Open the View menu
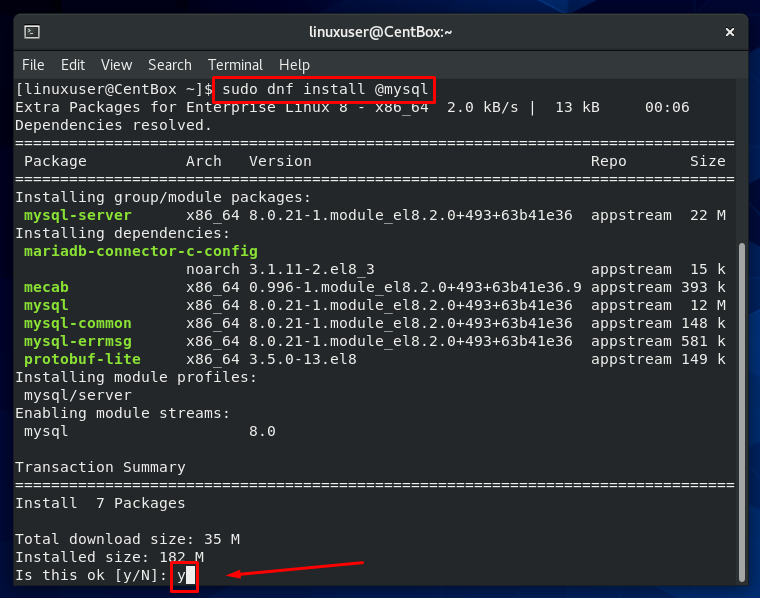Image resolution: width=760 pixels, height=598 pixels. pos(116,65)
